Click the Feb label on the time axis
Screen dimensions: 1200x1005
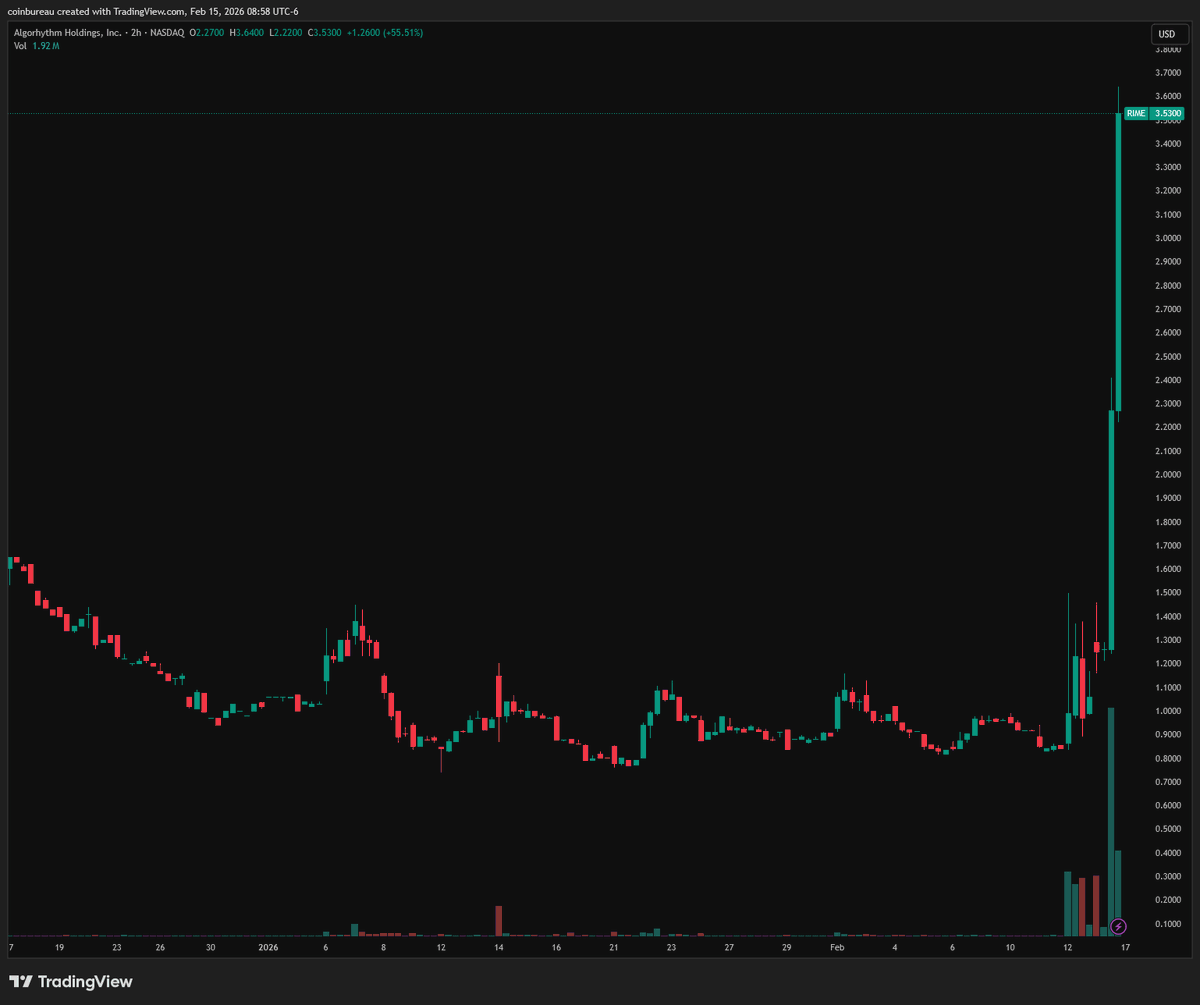(836, 946)
